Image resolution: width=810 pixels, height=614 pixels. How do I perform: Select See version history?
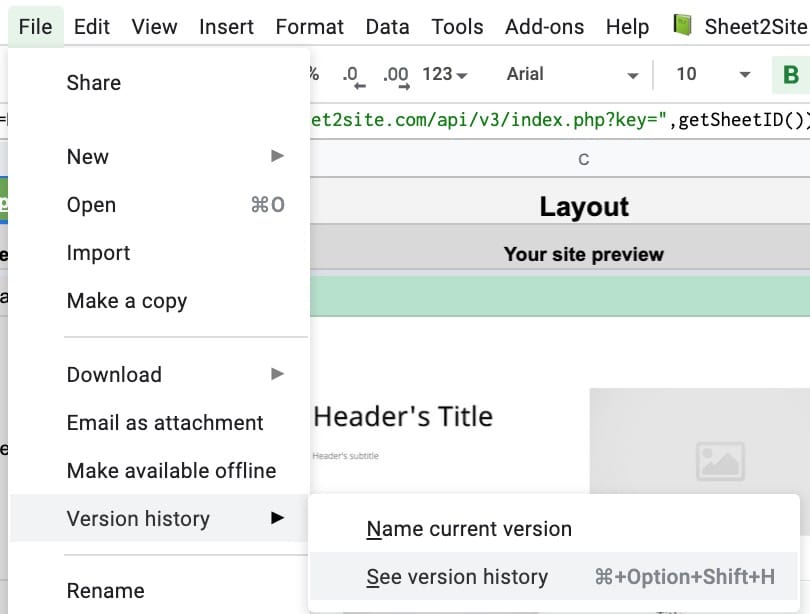[x=457, y=577]
